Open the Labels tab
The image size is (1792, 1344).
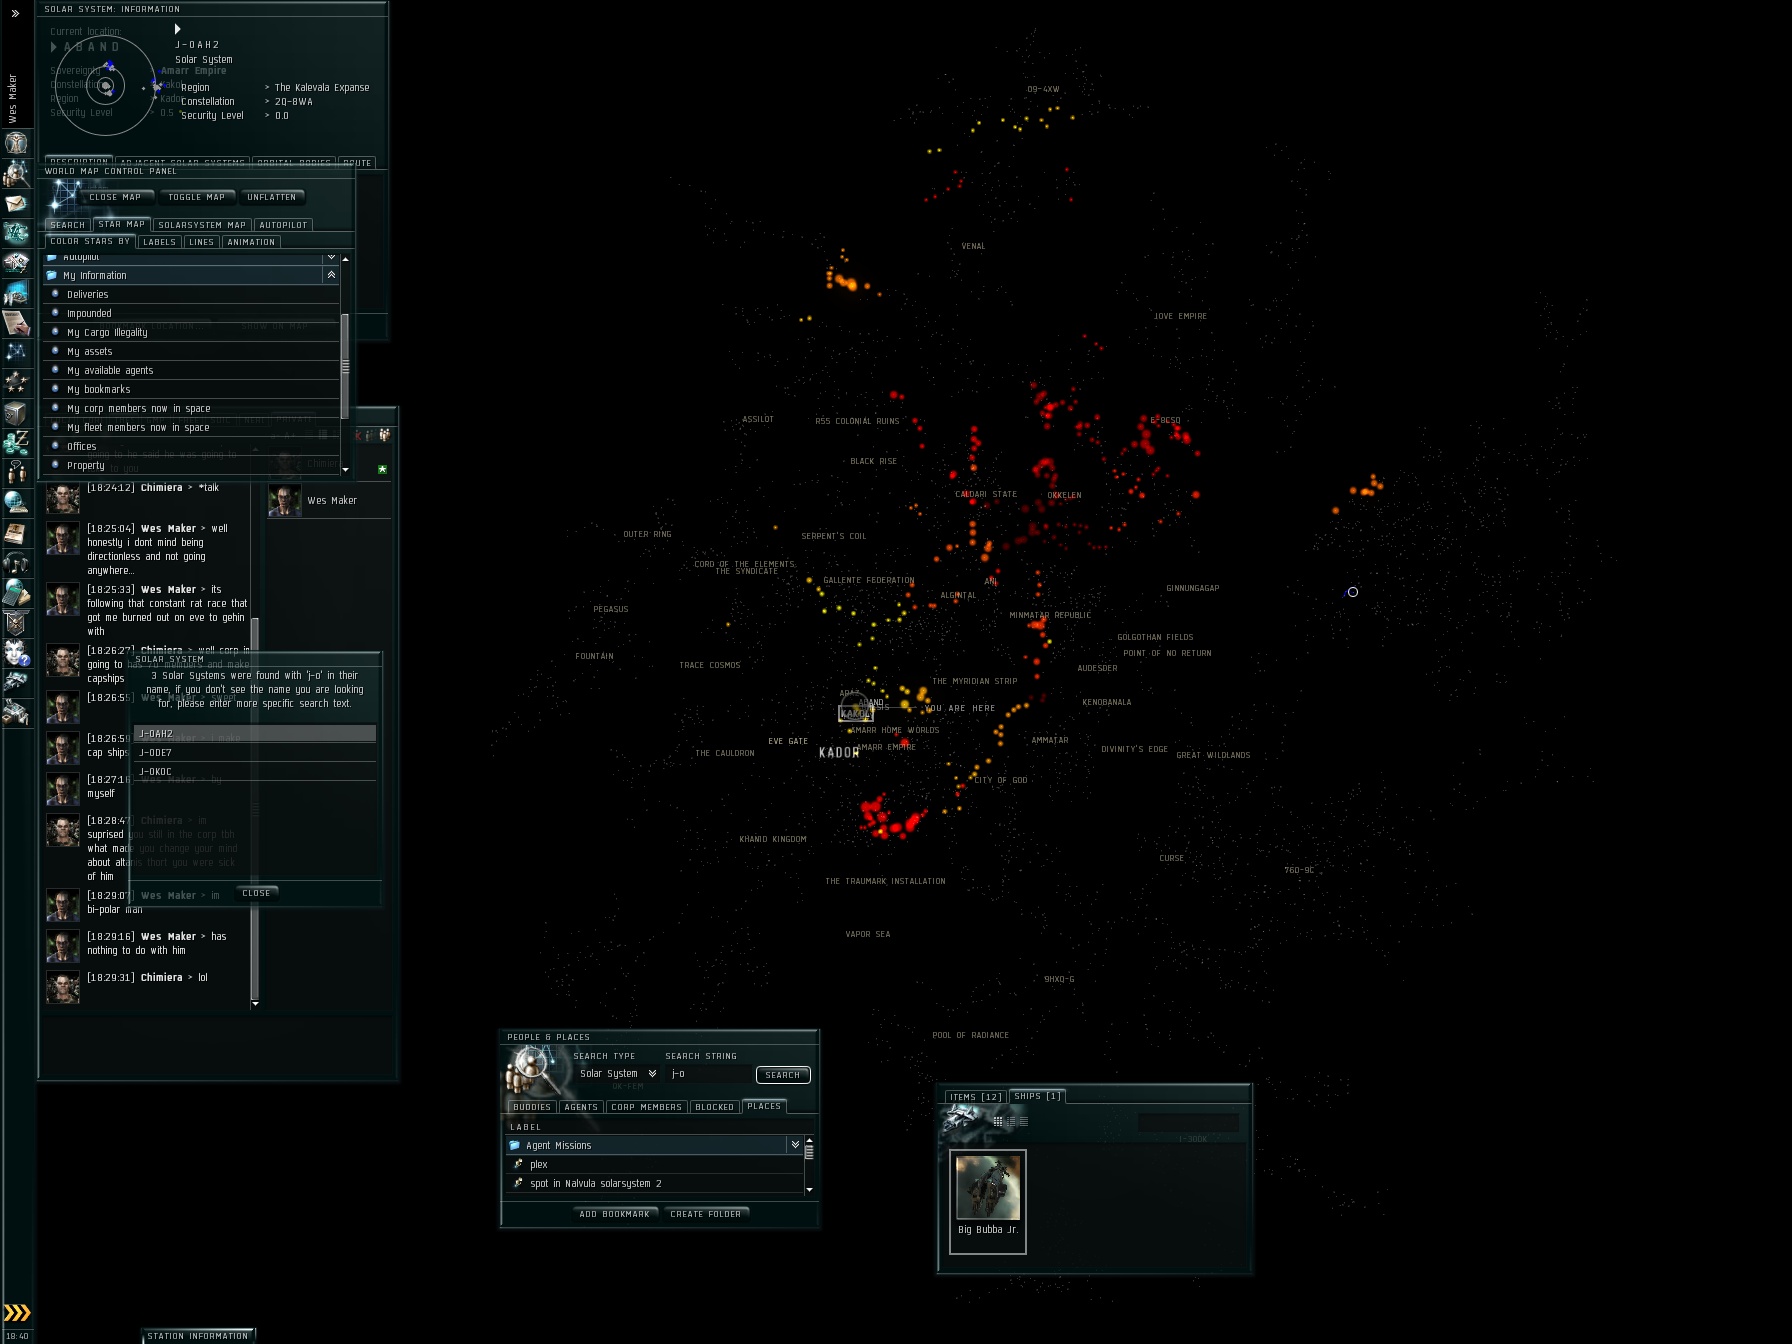(x=160, y=242)
